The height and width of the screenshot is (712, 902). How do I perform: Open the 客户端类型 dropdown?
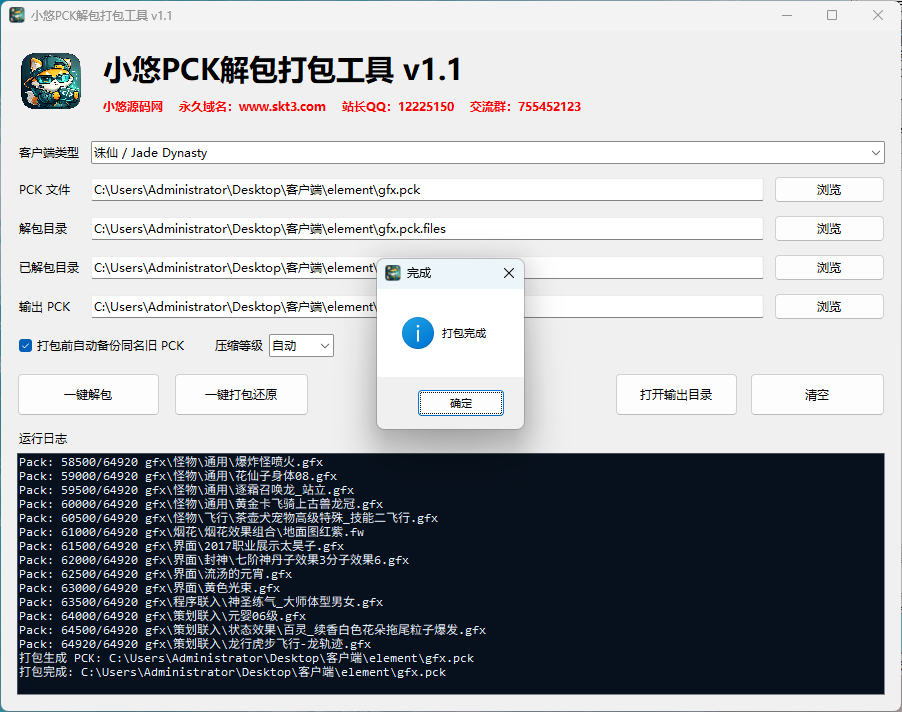pyautogui.click(x=487, y=152)
